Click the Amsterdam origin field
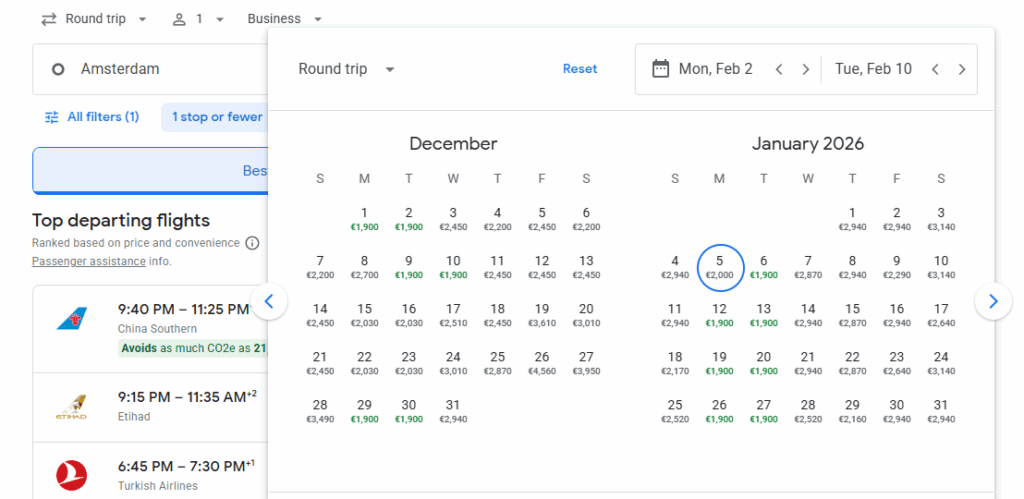Screen dimensions: 1024x499 150,69
